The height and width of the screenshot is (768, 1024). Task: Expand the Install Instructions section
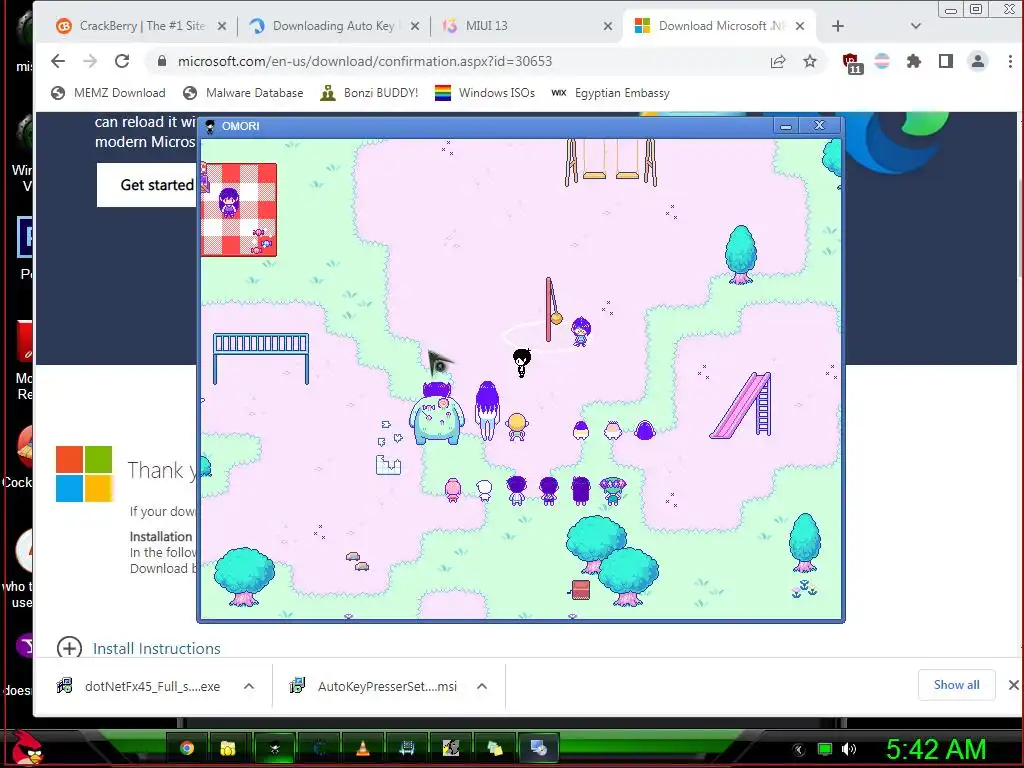[138, 648]
